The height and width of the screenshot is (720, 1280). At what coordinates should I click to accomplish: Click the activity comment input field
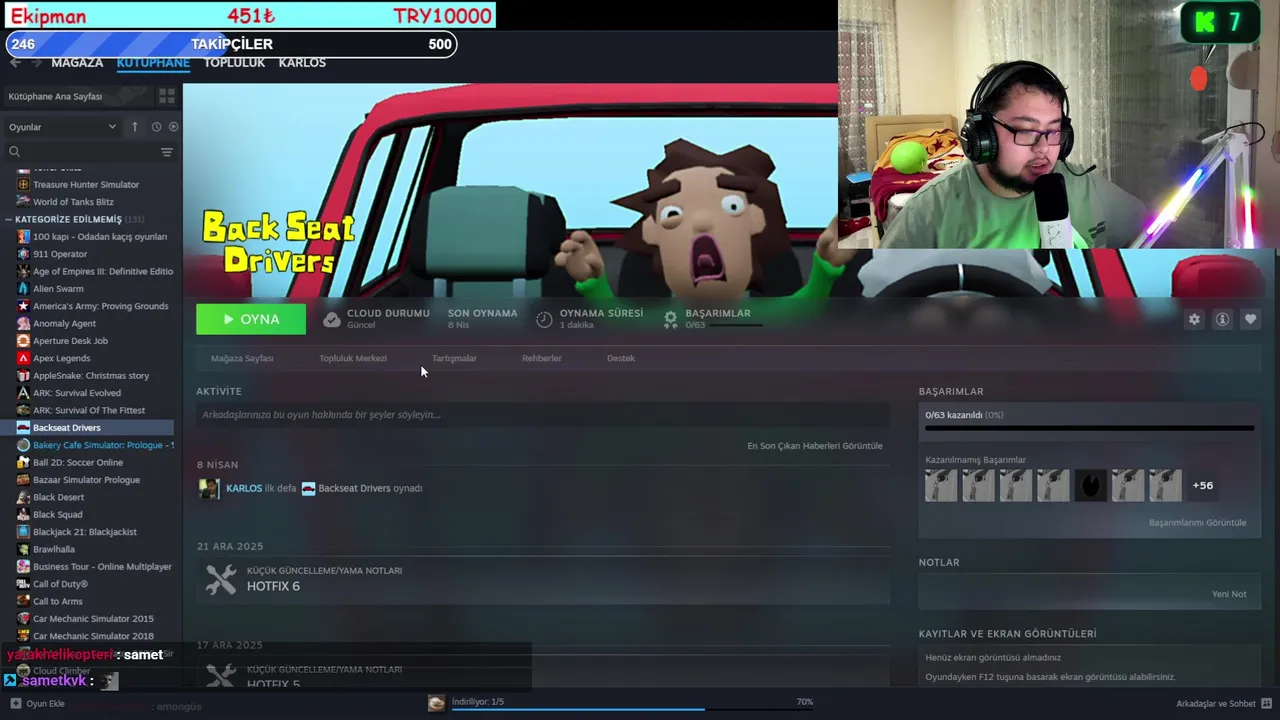click(x=543, y=414)
